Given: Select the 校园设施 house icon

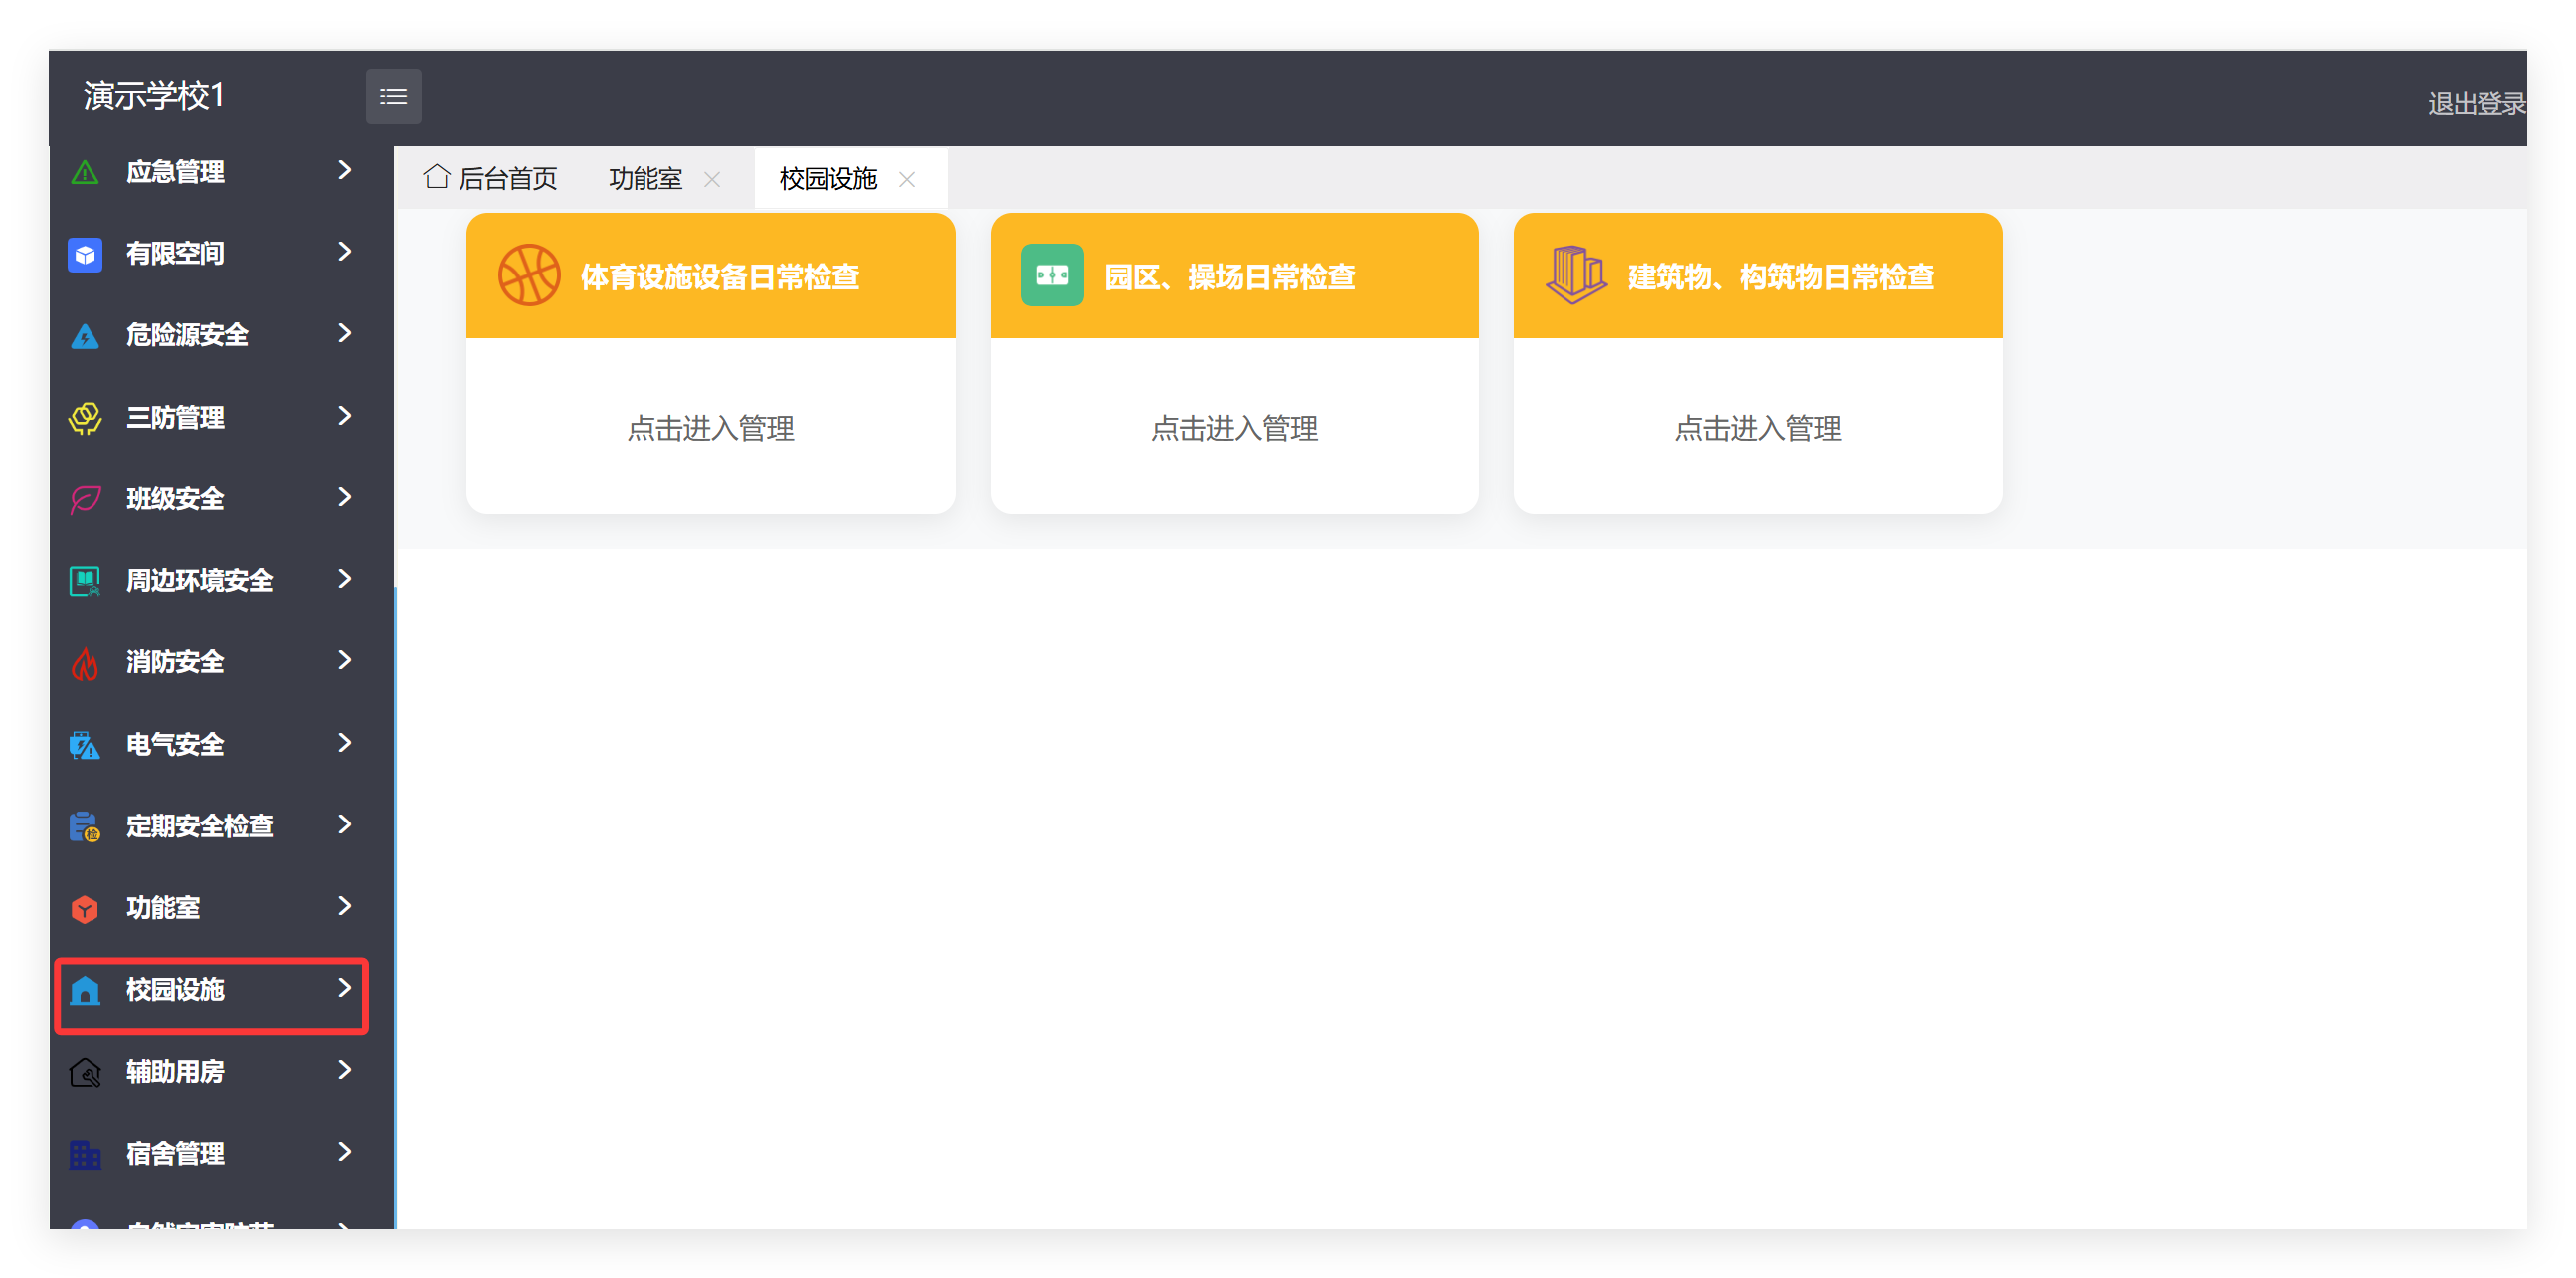Looking at the screenshot, I should pyautogui.click(x=85, y=990).
